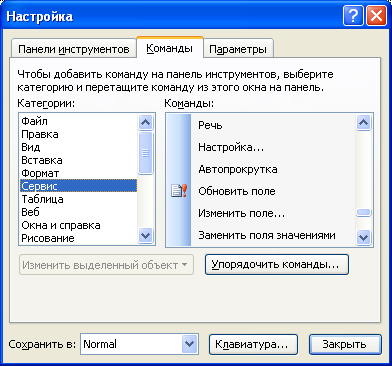Viewport: 392px width, 366px height.
Task: Click the commands list scrollbar thumb
Action: [363, 213]
